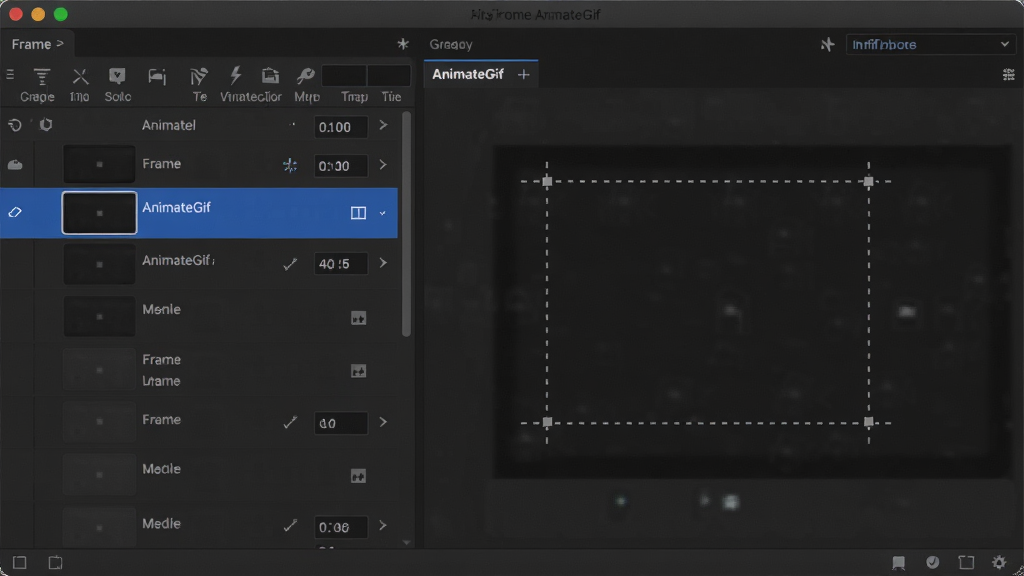Screen dimensions: 1024x576
Task: Select the Imo crossed-lines tool
Action: coord(80,77)
